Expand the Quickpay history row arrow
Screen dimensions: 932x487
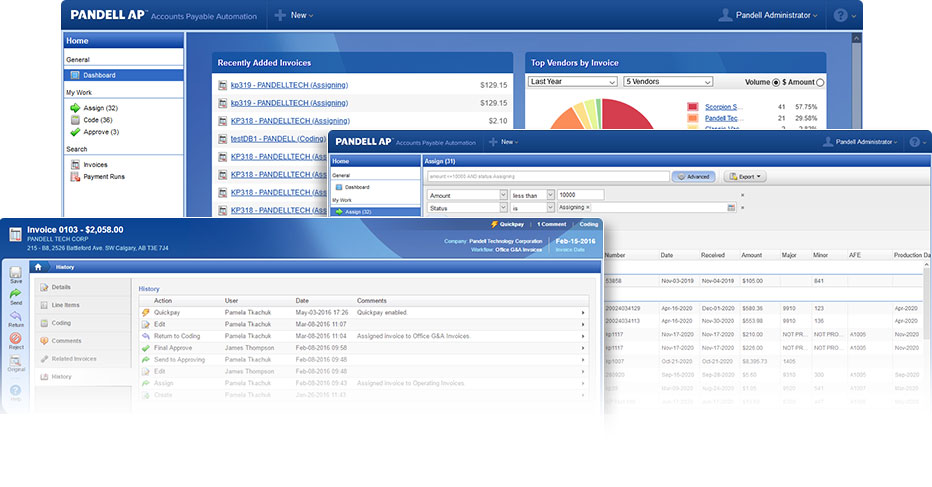click(x=582, y=313)
